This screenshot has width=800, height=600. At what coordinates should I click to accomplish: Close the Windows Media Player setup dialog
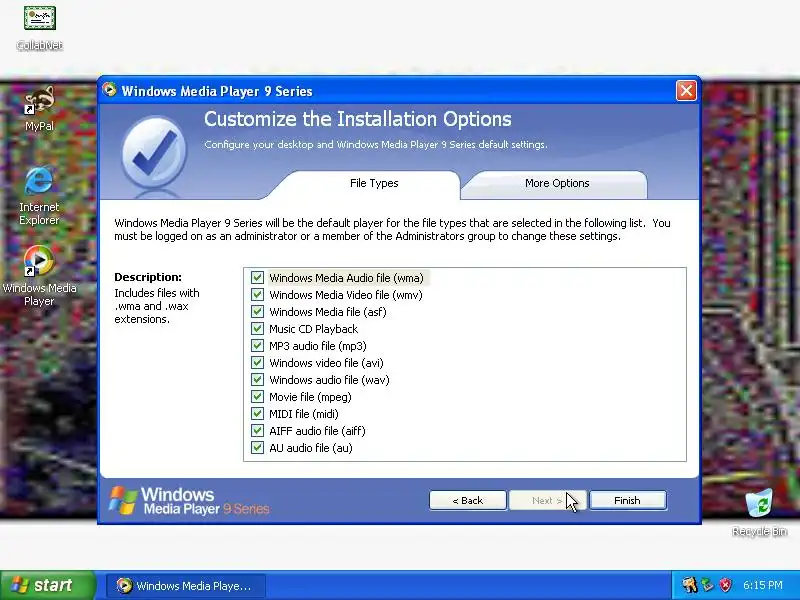coord(686,91)
